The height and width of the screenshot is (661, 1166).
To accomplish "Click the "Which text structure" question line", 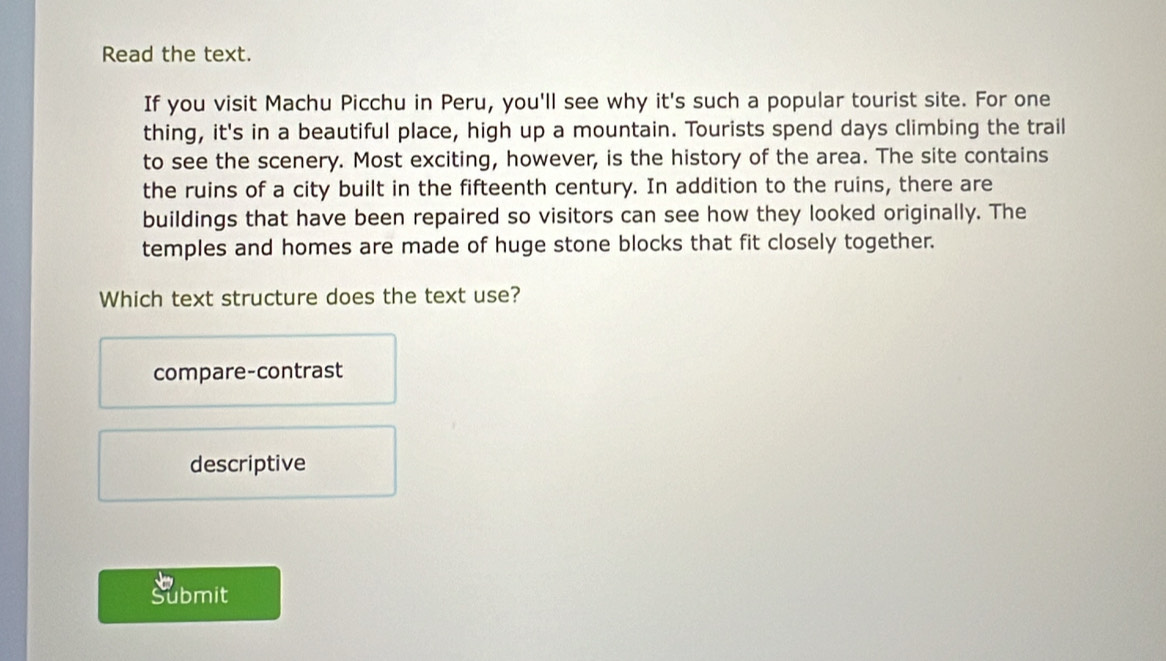I will coord(309,297).
